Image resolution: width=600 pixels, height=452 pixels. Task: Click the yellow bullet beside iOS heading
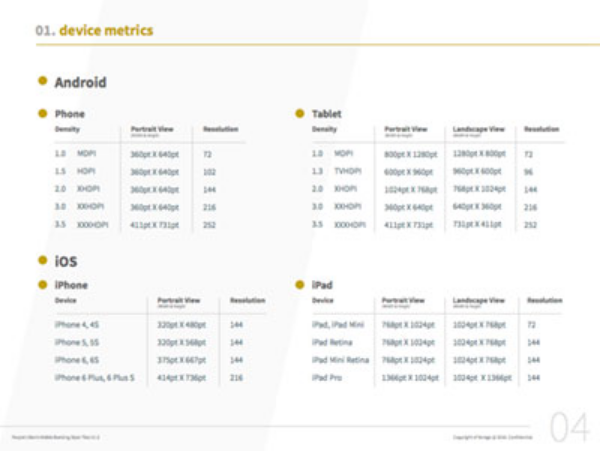tap(42, 260)
